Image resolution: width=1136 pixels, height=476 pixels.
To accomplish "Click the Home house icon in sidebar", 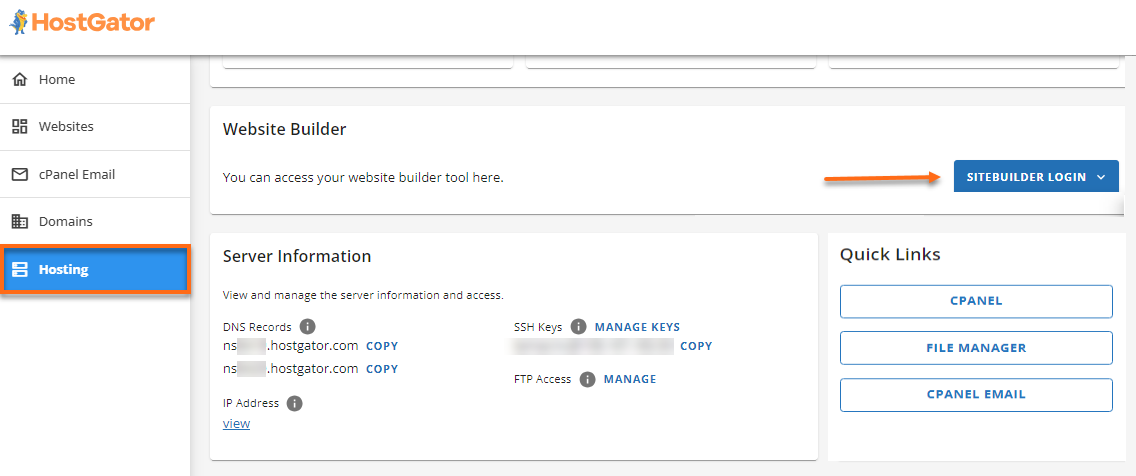I will click(19, 80).
